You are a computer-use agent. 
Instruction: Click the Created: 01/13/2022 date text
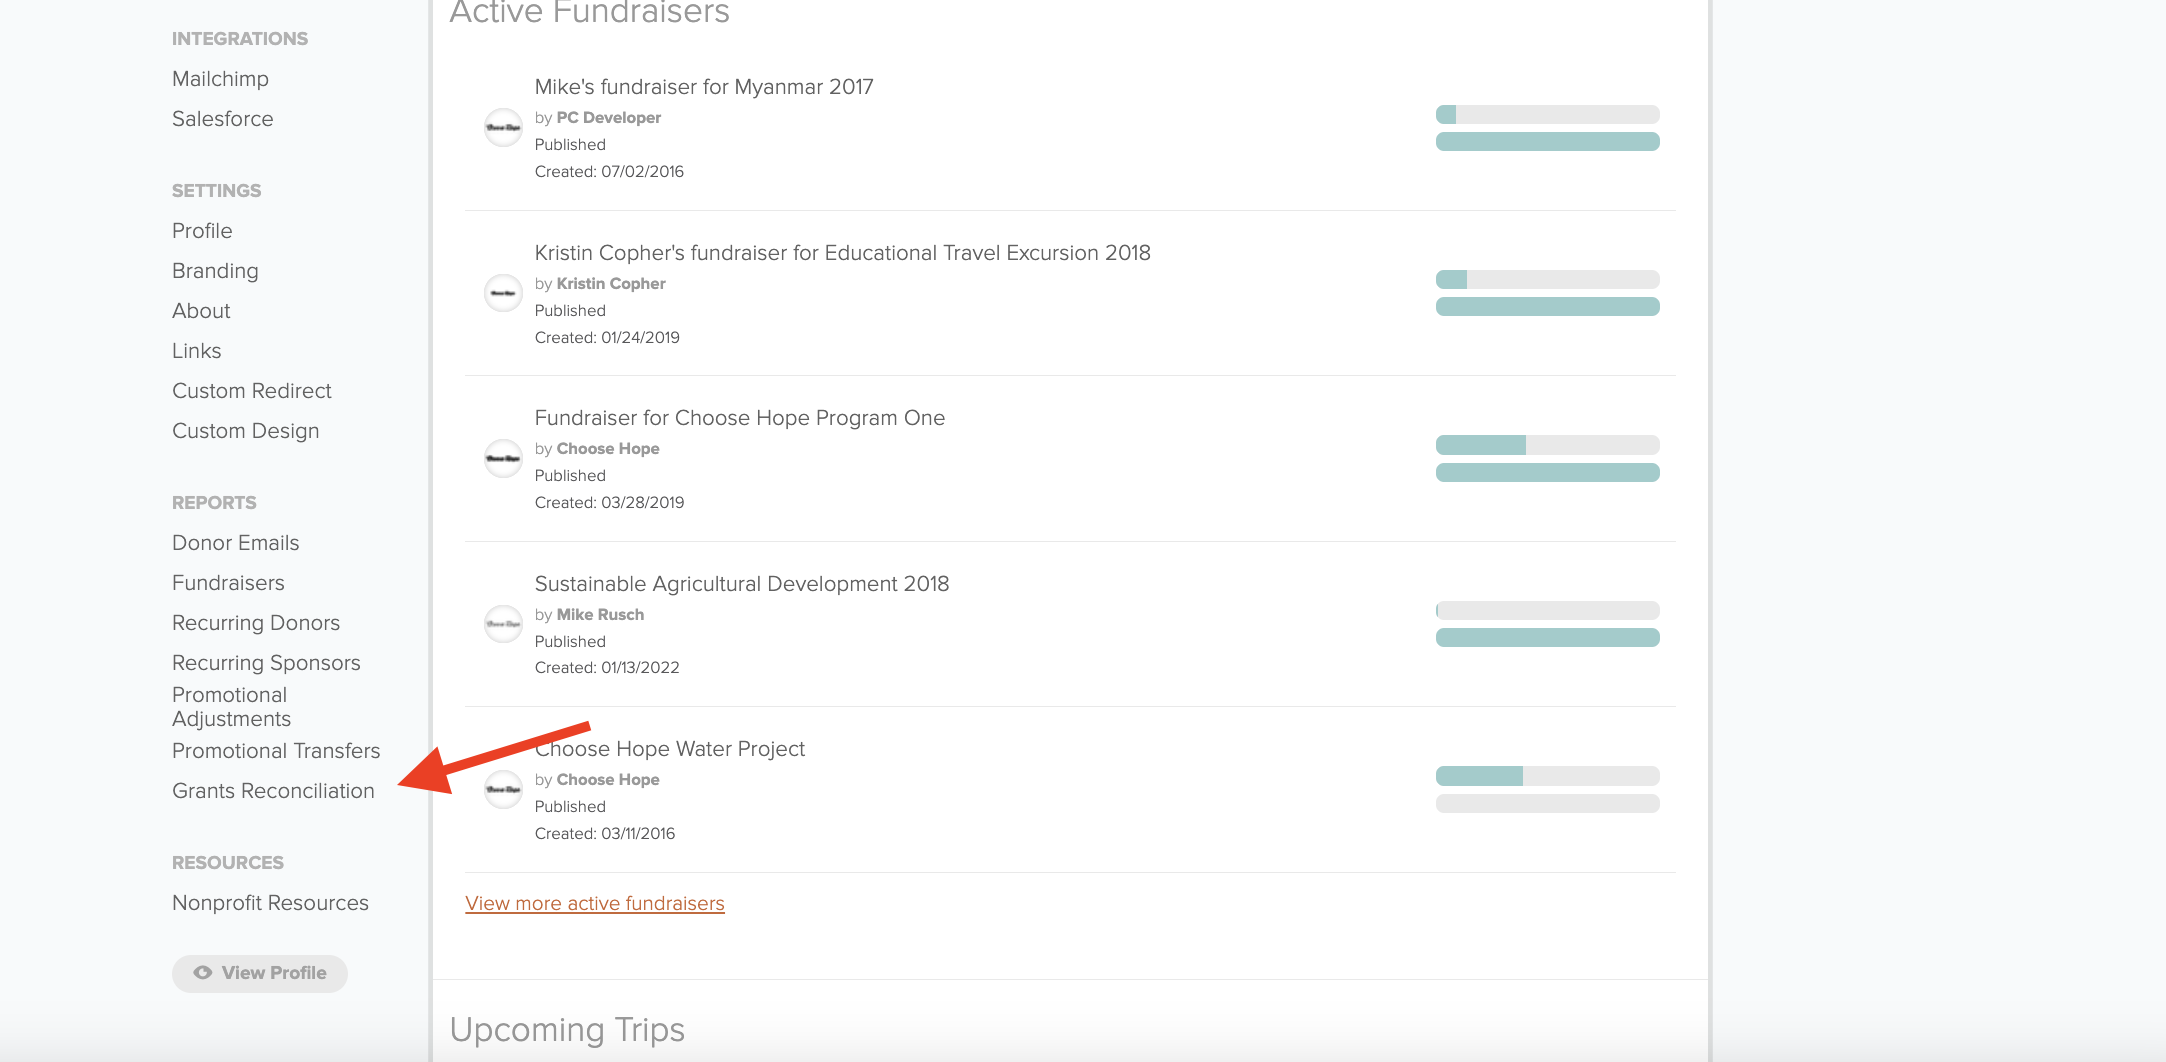607,668
